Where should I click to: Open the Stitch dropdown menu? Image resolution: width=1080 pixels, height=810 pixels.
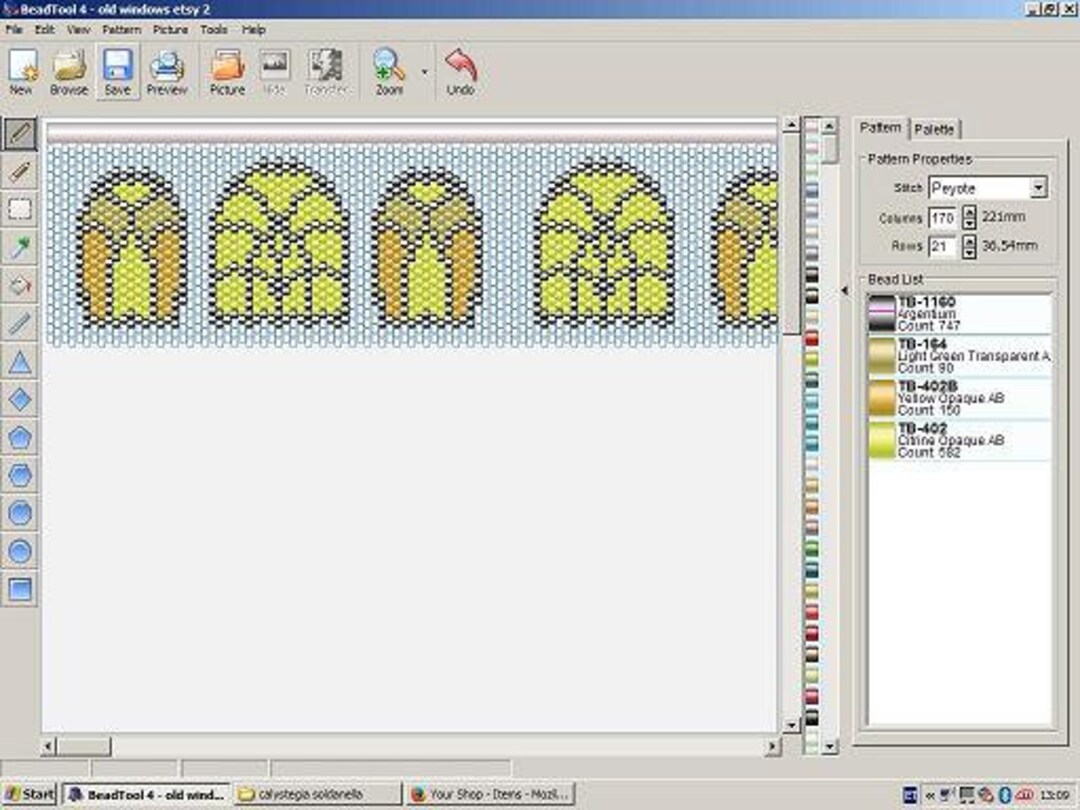[x=1039, y=187]
